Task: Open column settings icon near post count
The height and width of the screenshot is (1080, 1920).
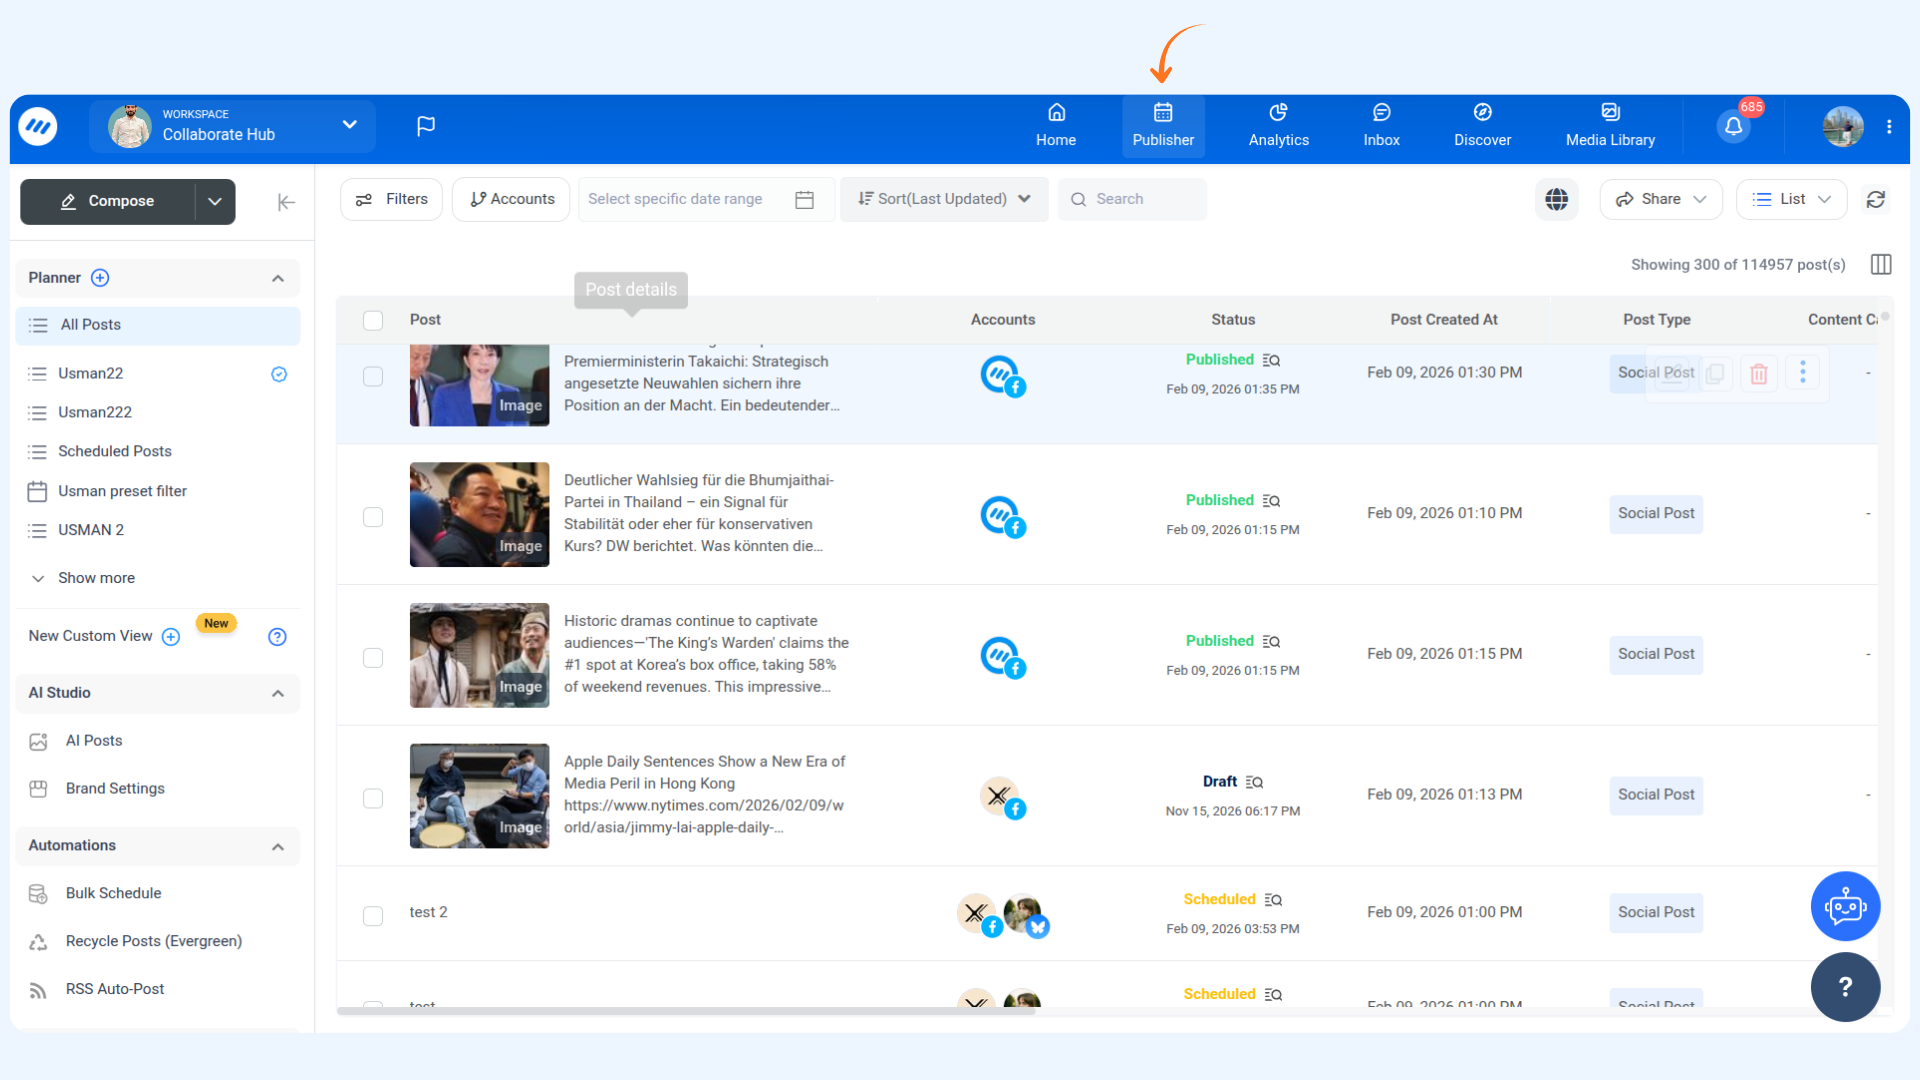Action: (x=1881, y=264)
